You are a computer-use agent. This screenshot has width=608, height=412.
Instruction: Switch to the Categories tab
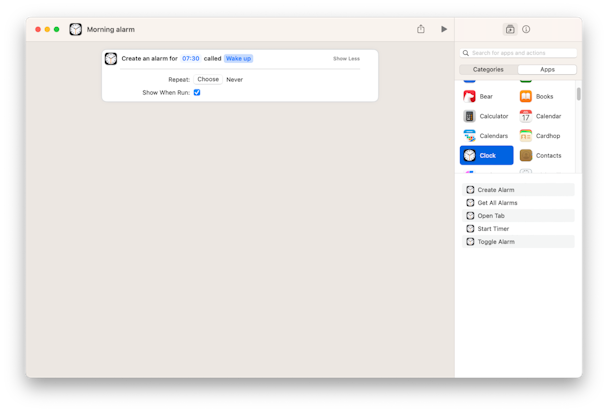tap(488, 70)
